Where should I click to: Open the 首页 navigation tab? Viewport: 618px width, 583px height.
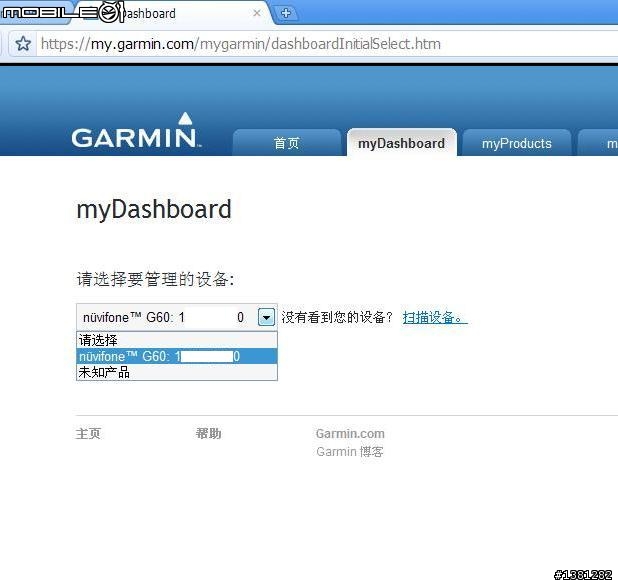287,142
